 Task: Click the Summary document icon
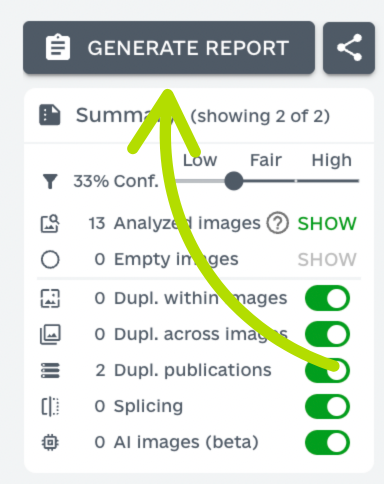(50, 115)
